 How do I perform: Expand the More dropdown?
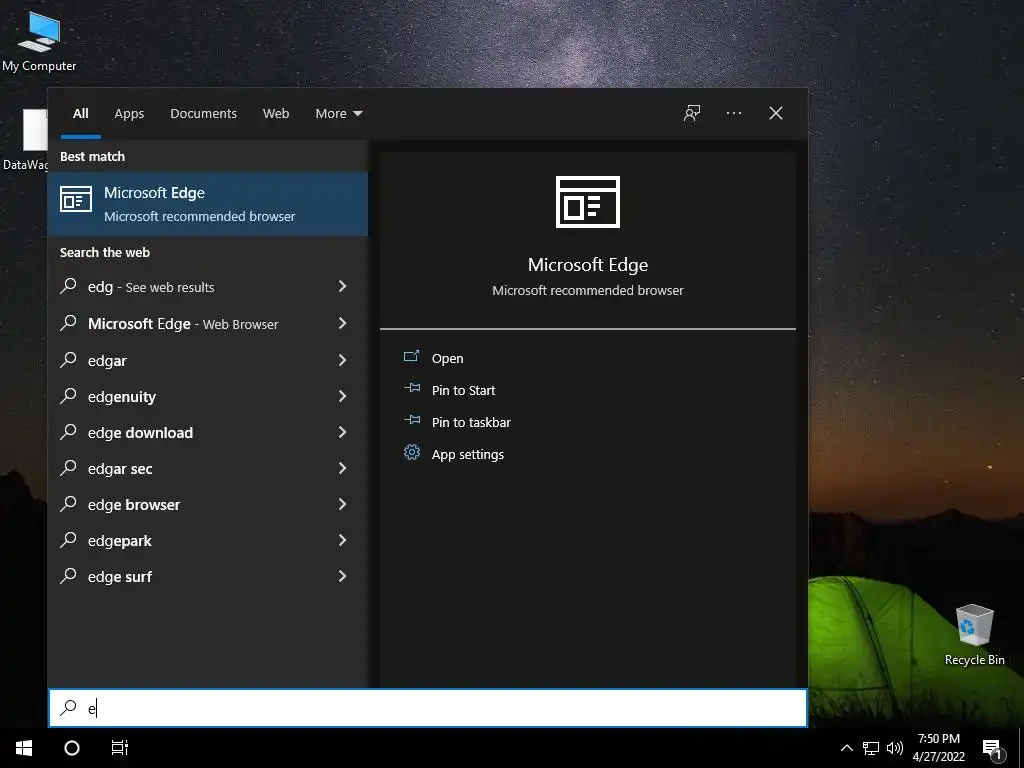pos(338,114)
